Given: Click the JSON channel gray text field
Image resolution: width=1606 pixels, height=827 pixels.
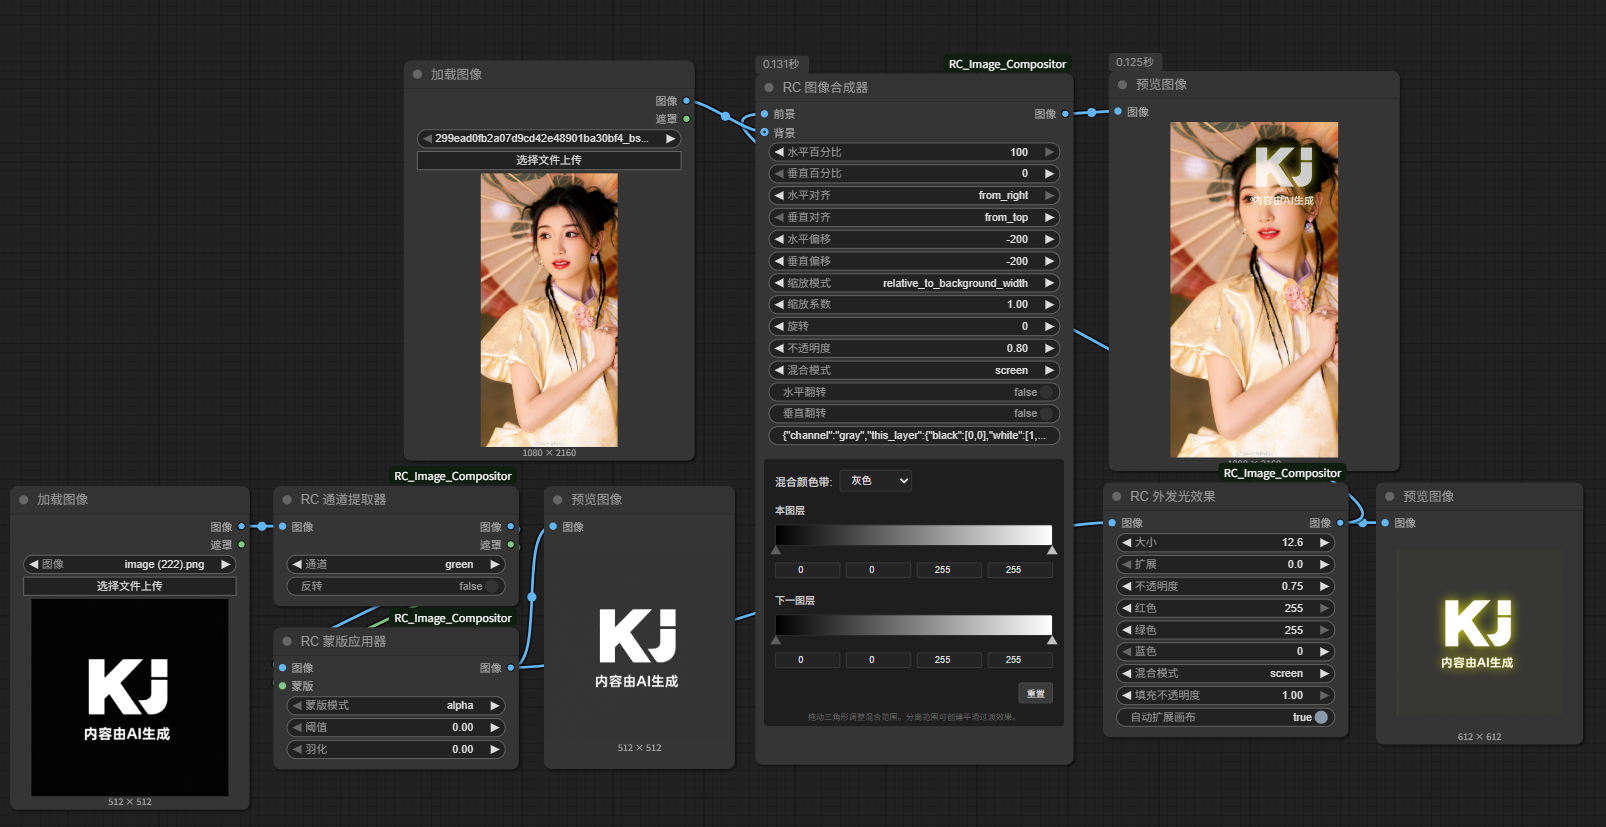Looking at the screenshot, I should pyautogui.click(x=914, y=436).
